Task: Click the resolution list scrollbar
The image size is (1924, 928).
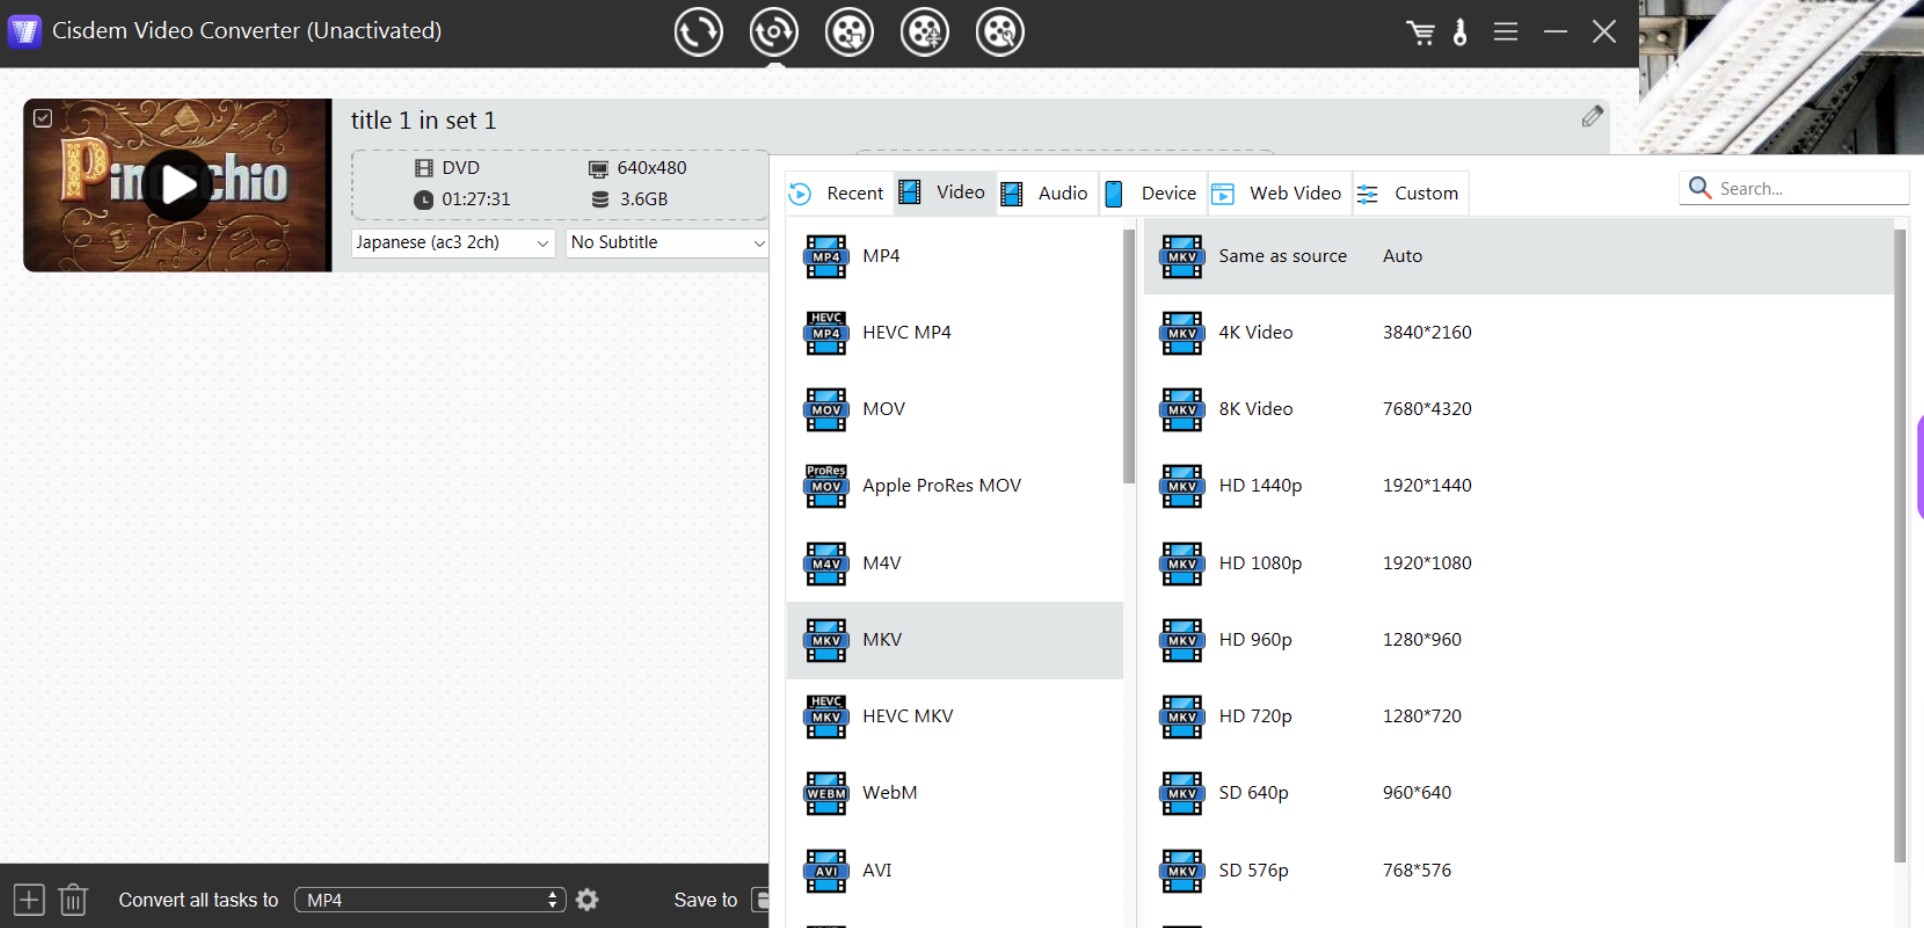Action: tap(1900, 545)
